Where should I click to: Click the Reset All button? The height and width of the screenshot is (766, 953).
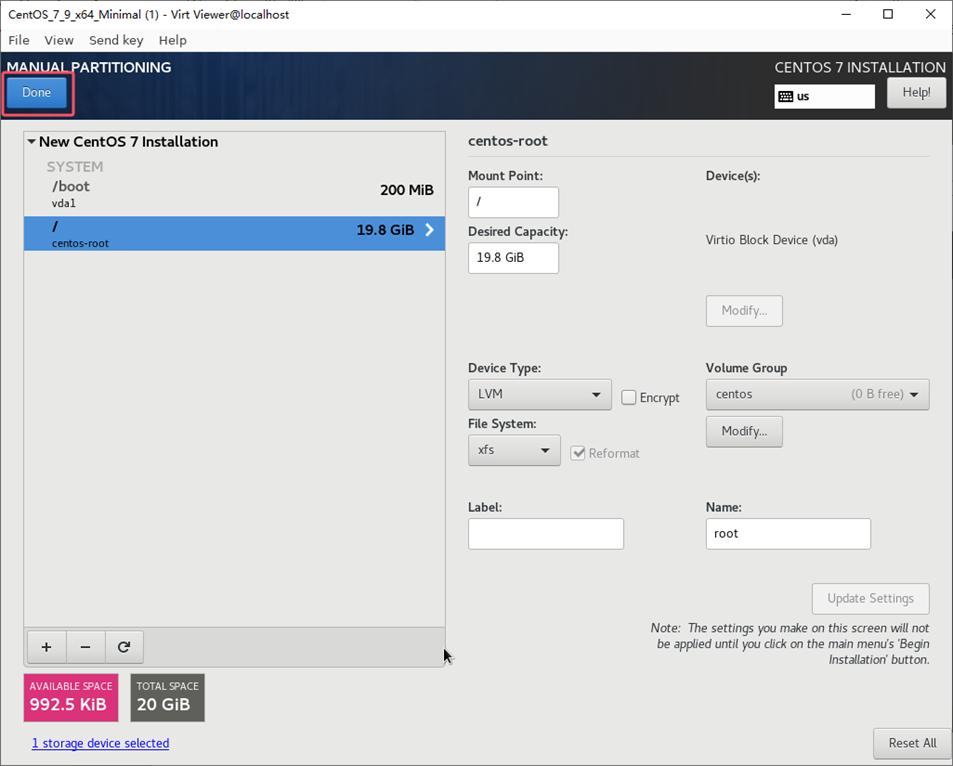point(912,744)
